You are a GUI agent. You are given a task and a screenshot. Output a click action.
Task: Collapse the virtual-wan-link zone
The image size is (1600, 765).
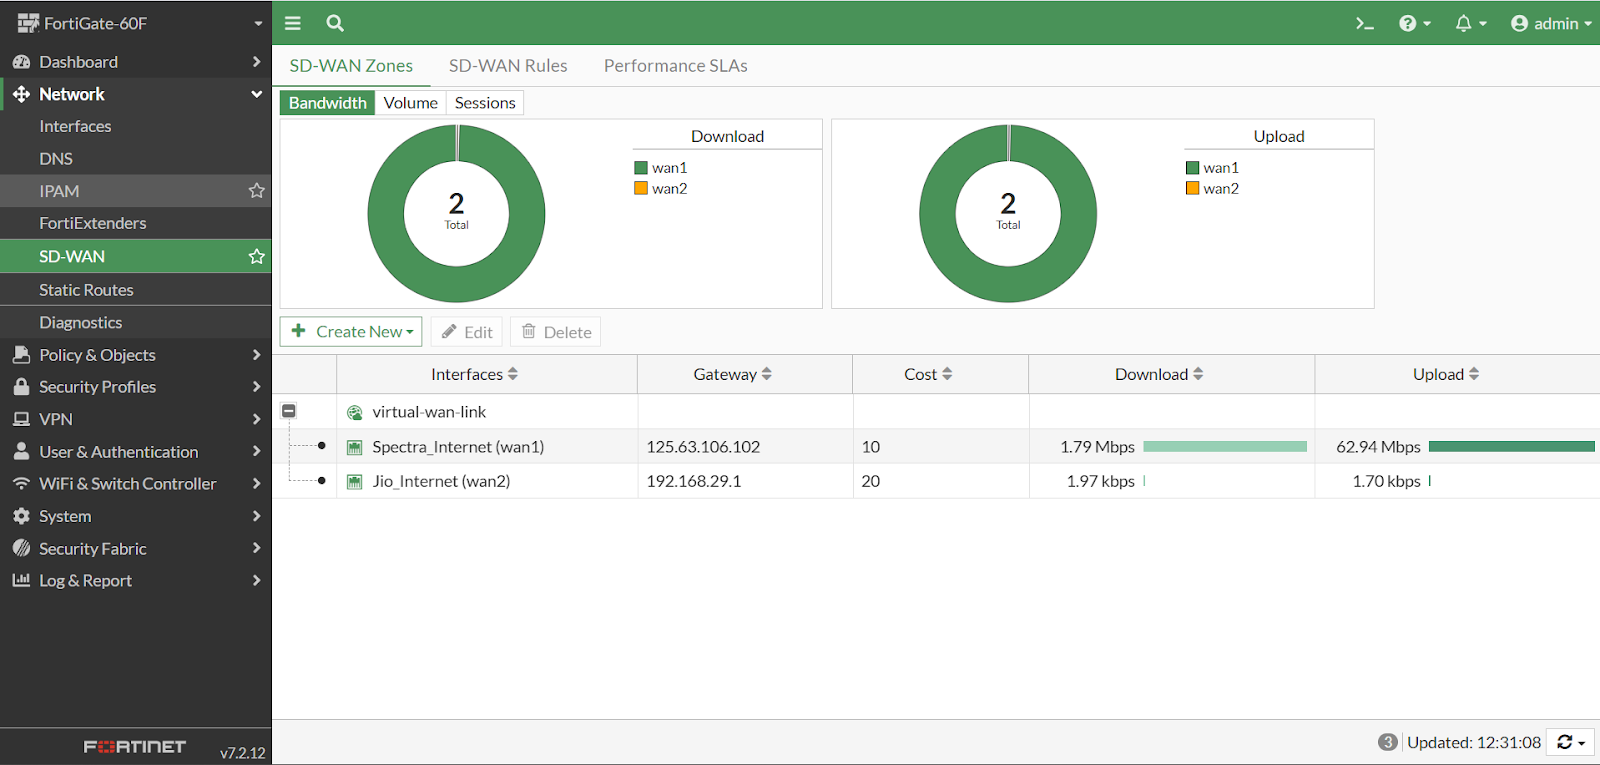[x=289, y=411]
